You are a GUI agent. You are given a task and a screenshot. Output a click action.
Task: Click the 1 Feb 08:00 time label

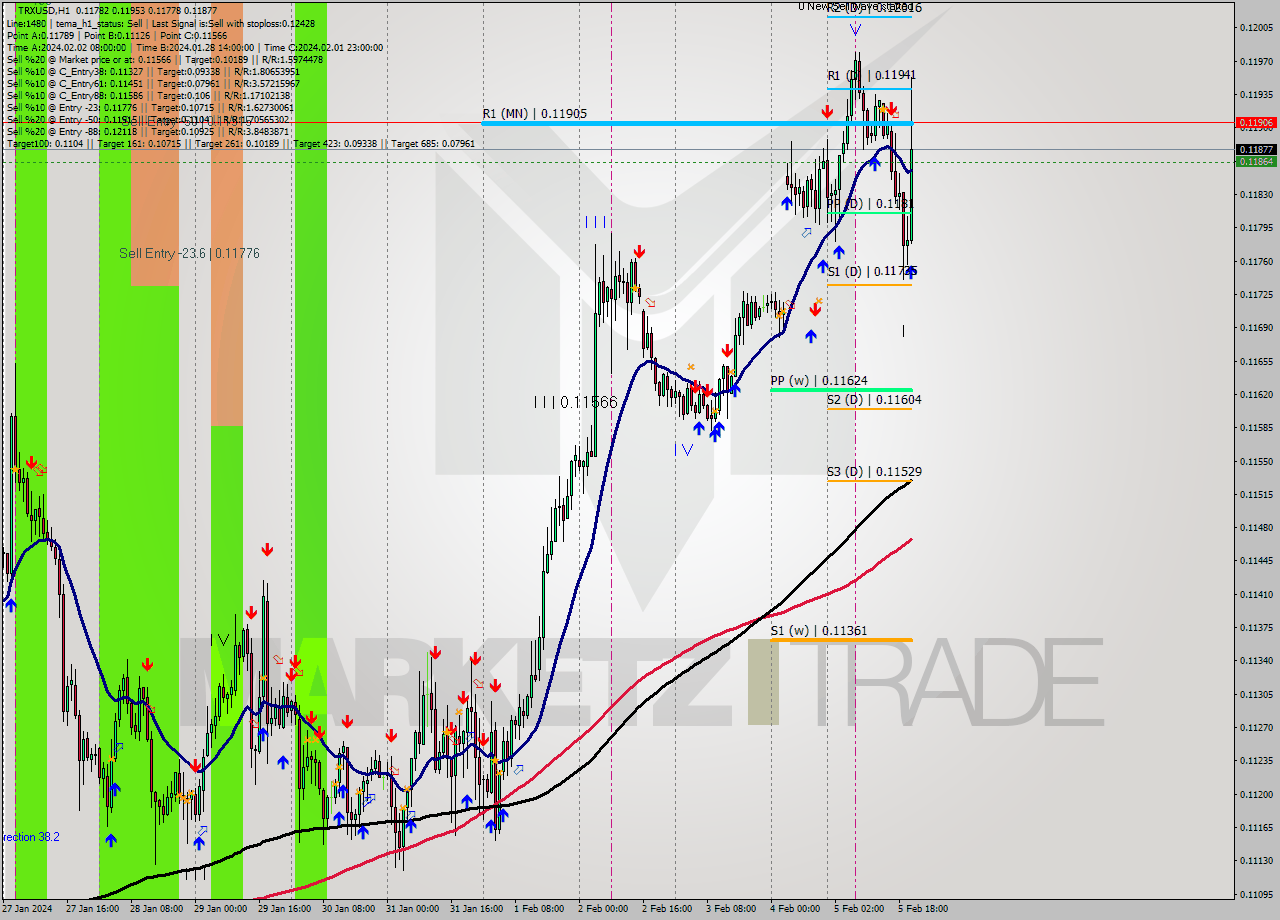coord(539,909)
